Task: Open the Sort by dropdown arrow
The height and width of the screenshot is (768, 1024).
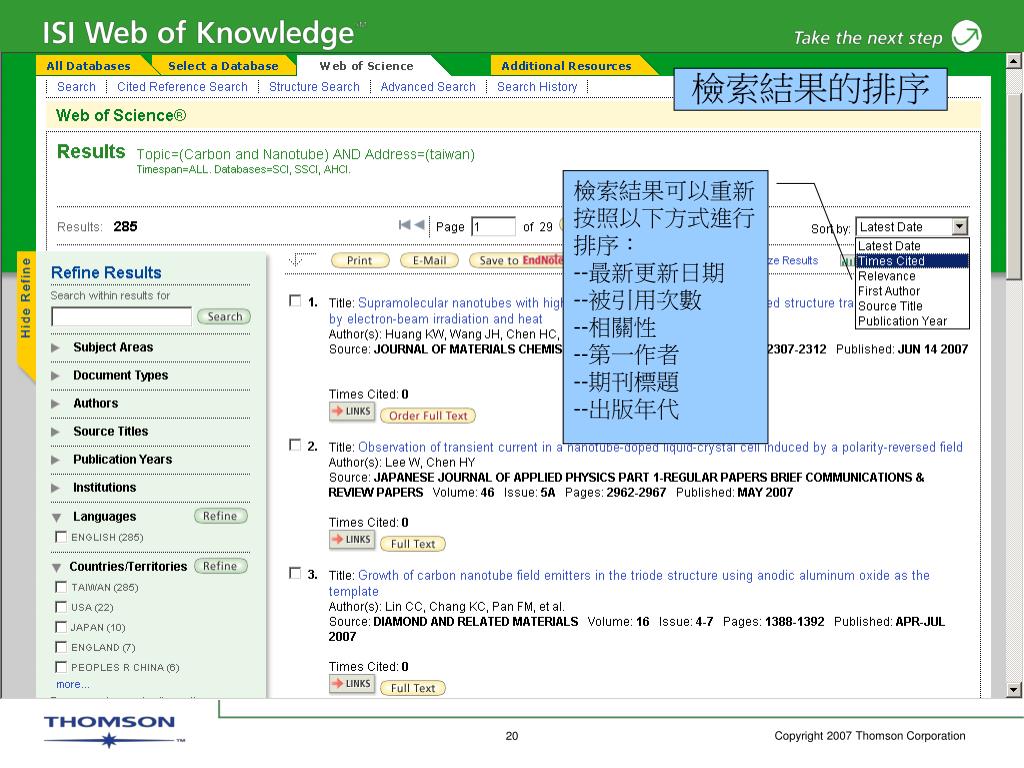Action: tap(959, 227)
